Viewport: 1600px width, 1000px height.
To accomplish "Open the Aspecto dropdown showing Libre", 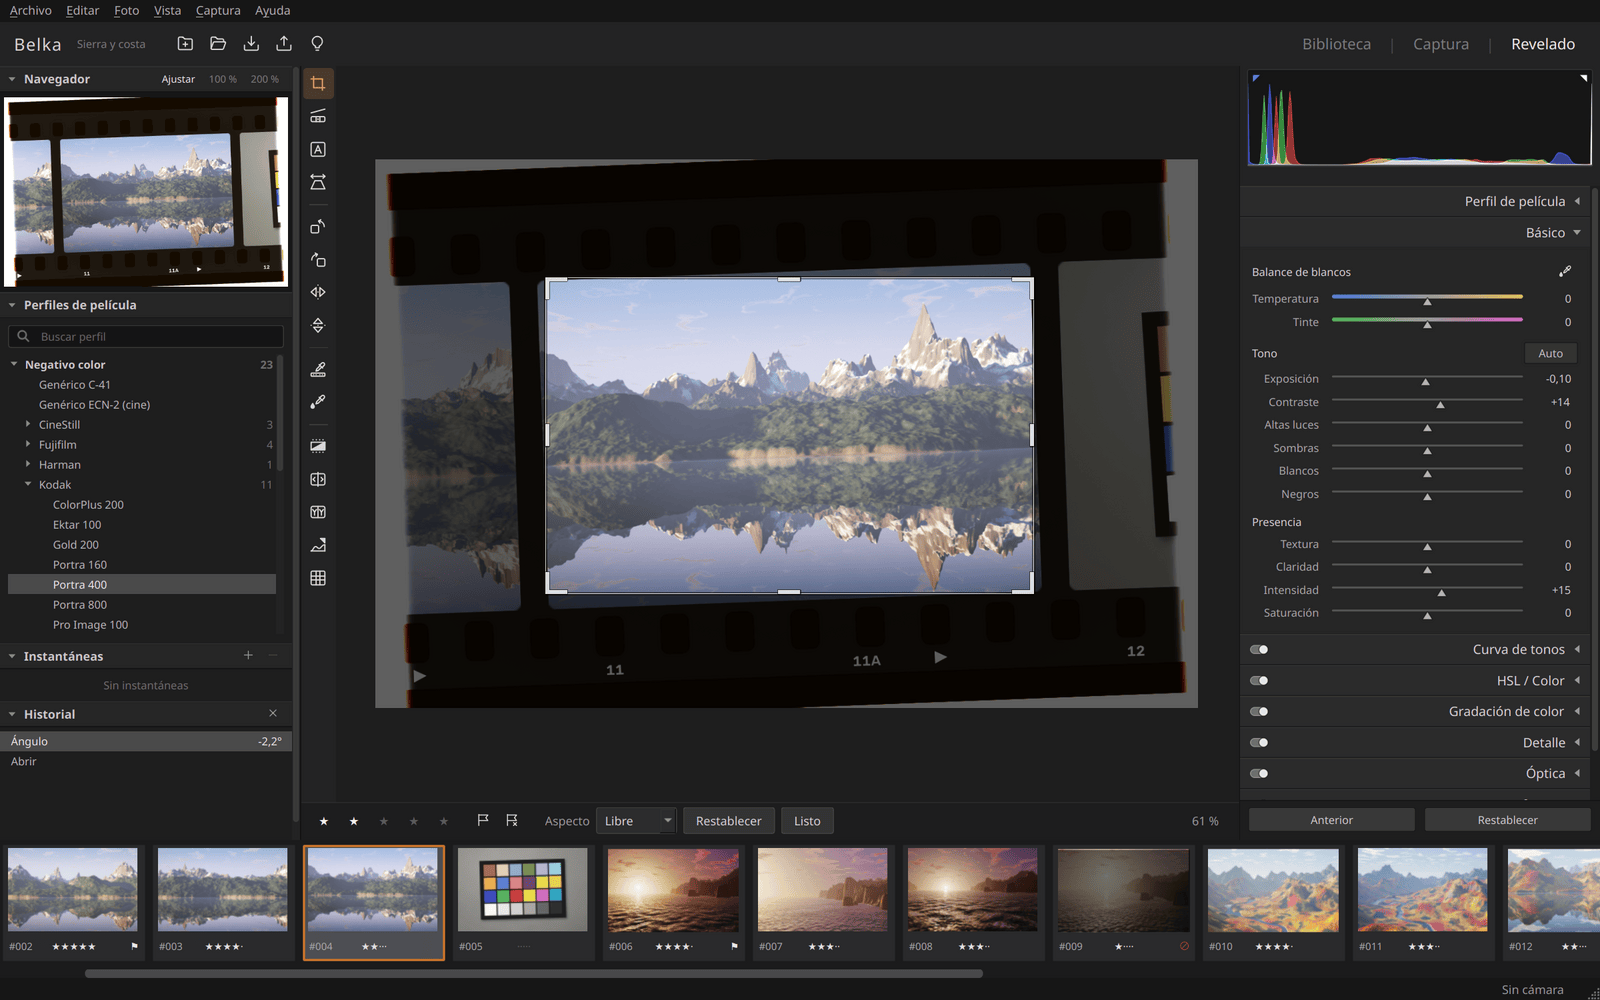I will click(x=636, y=821).
